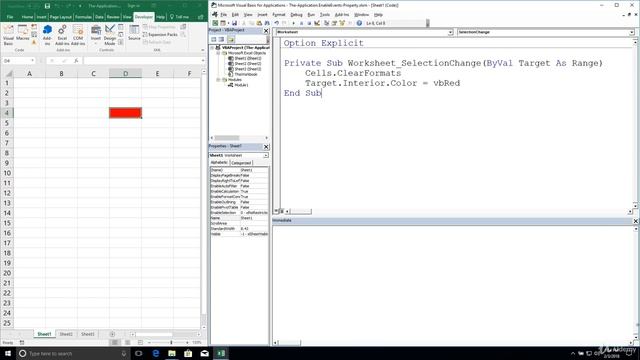This screenshot has height=360, width=640.
Task: Toggle VBA Design Mode toolbar icon
Action: 317,23
